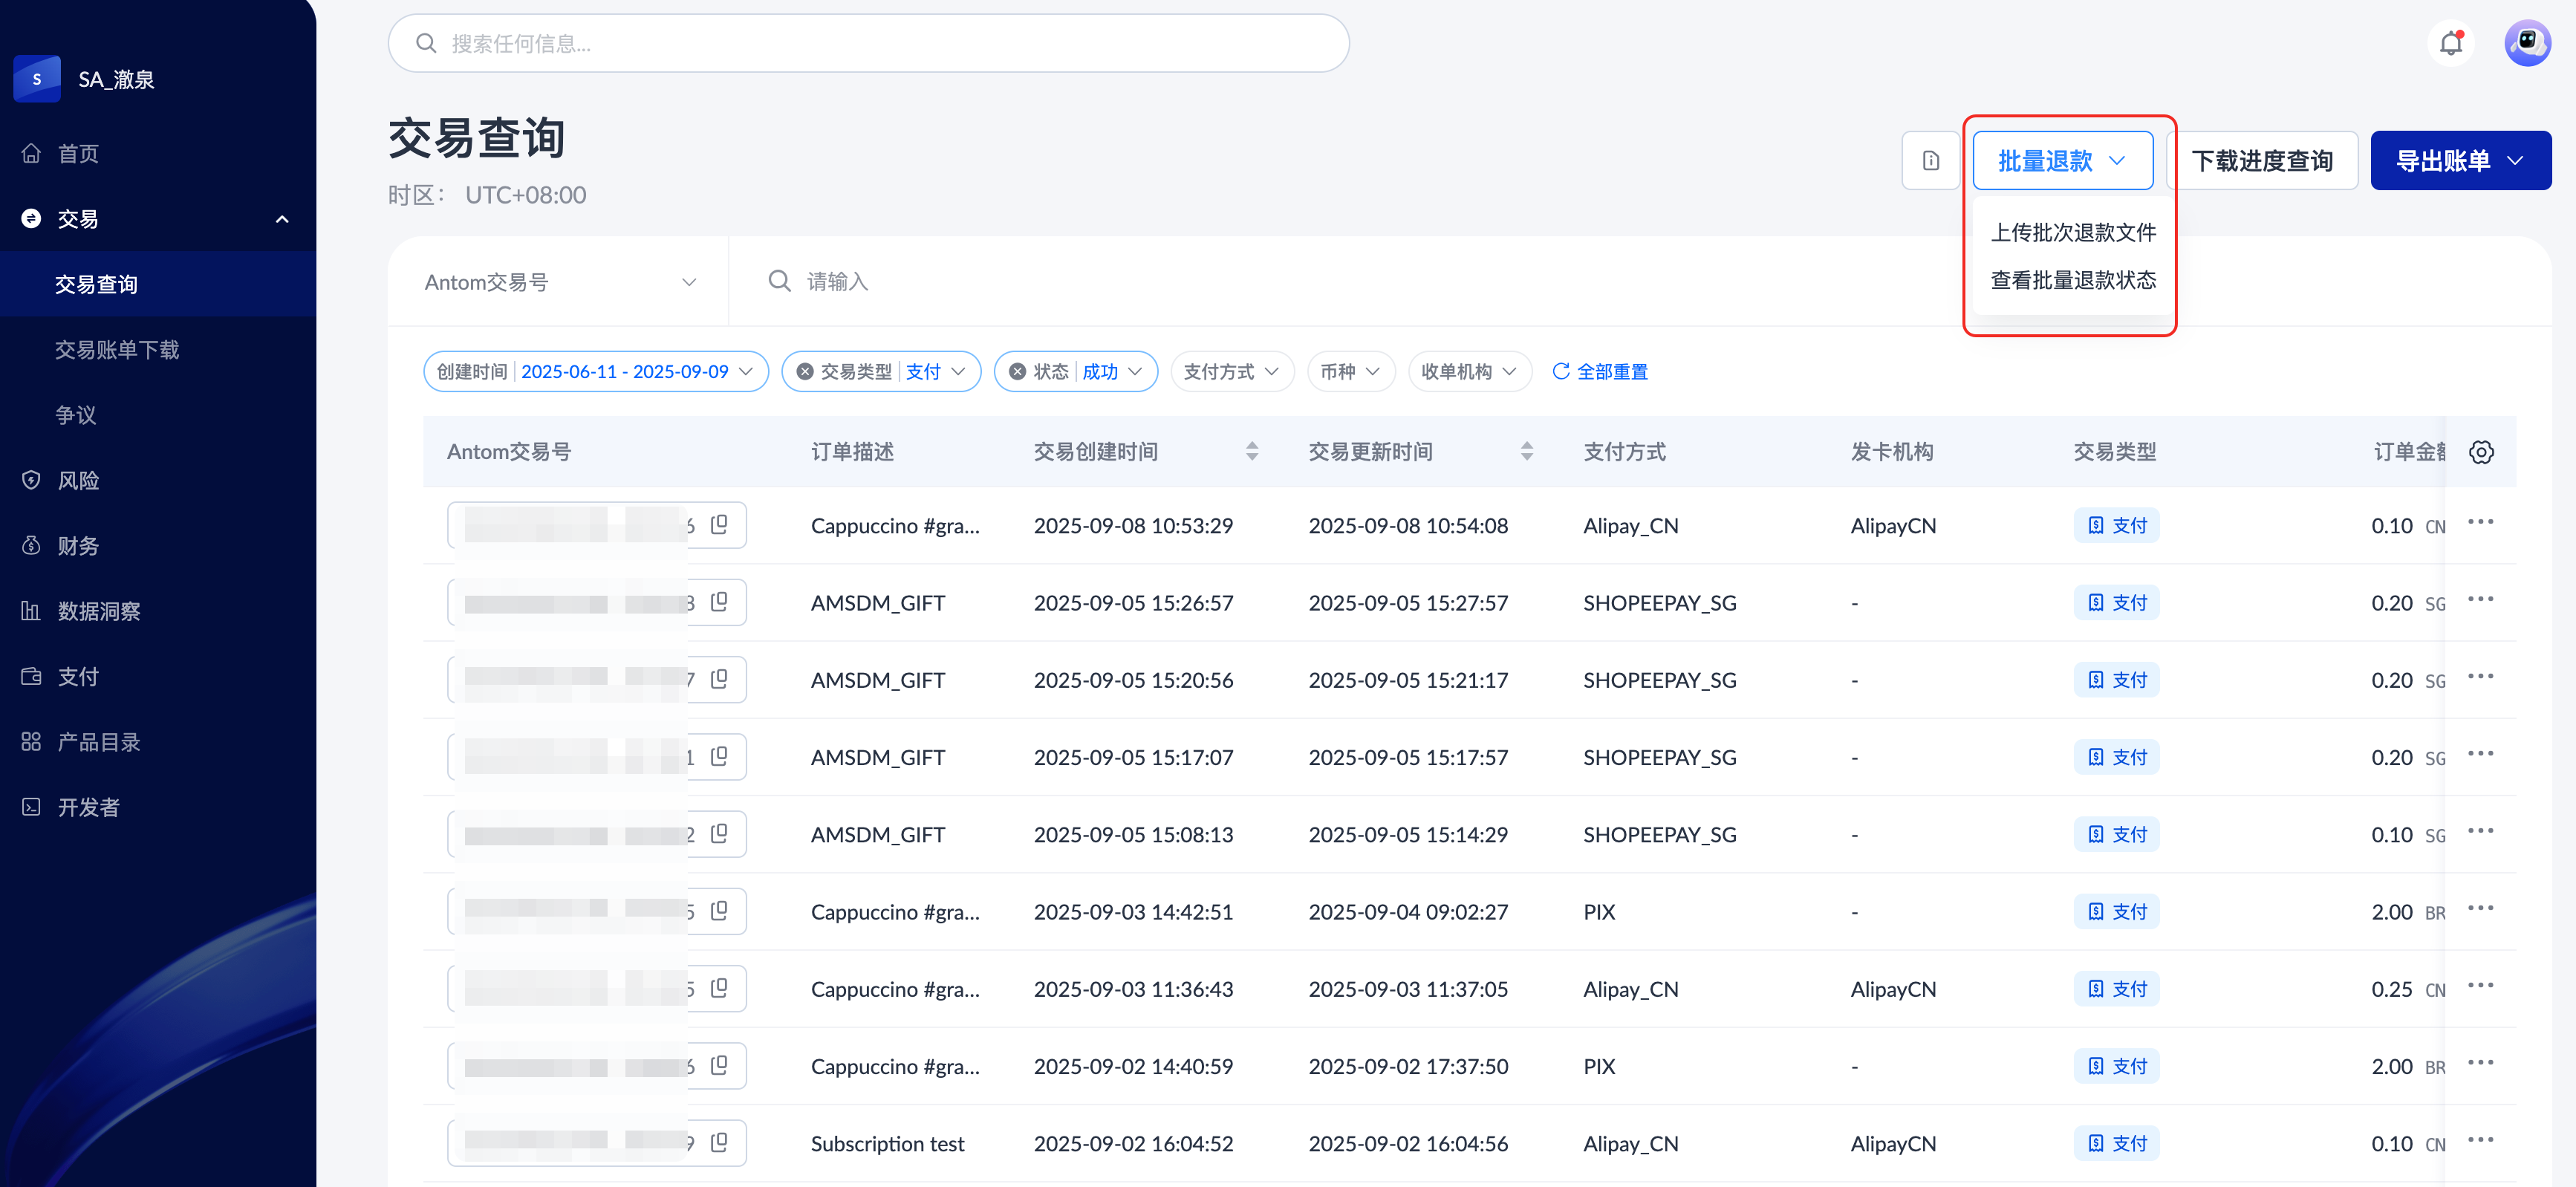Open the Antom交易号 search type dropdown
Screen dimensions: 2576x1187
[x=559, y=282]
